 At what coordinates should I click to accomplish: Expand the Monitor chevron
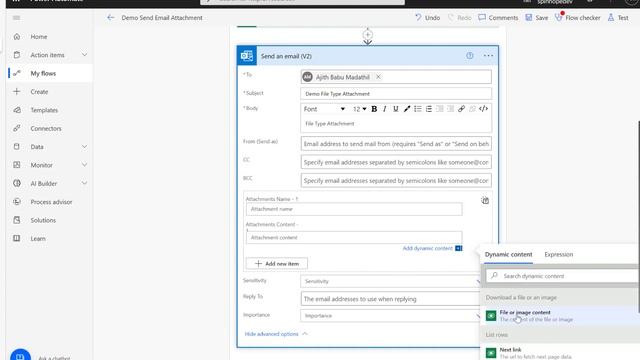(x=84, y=165)
